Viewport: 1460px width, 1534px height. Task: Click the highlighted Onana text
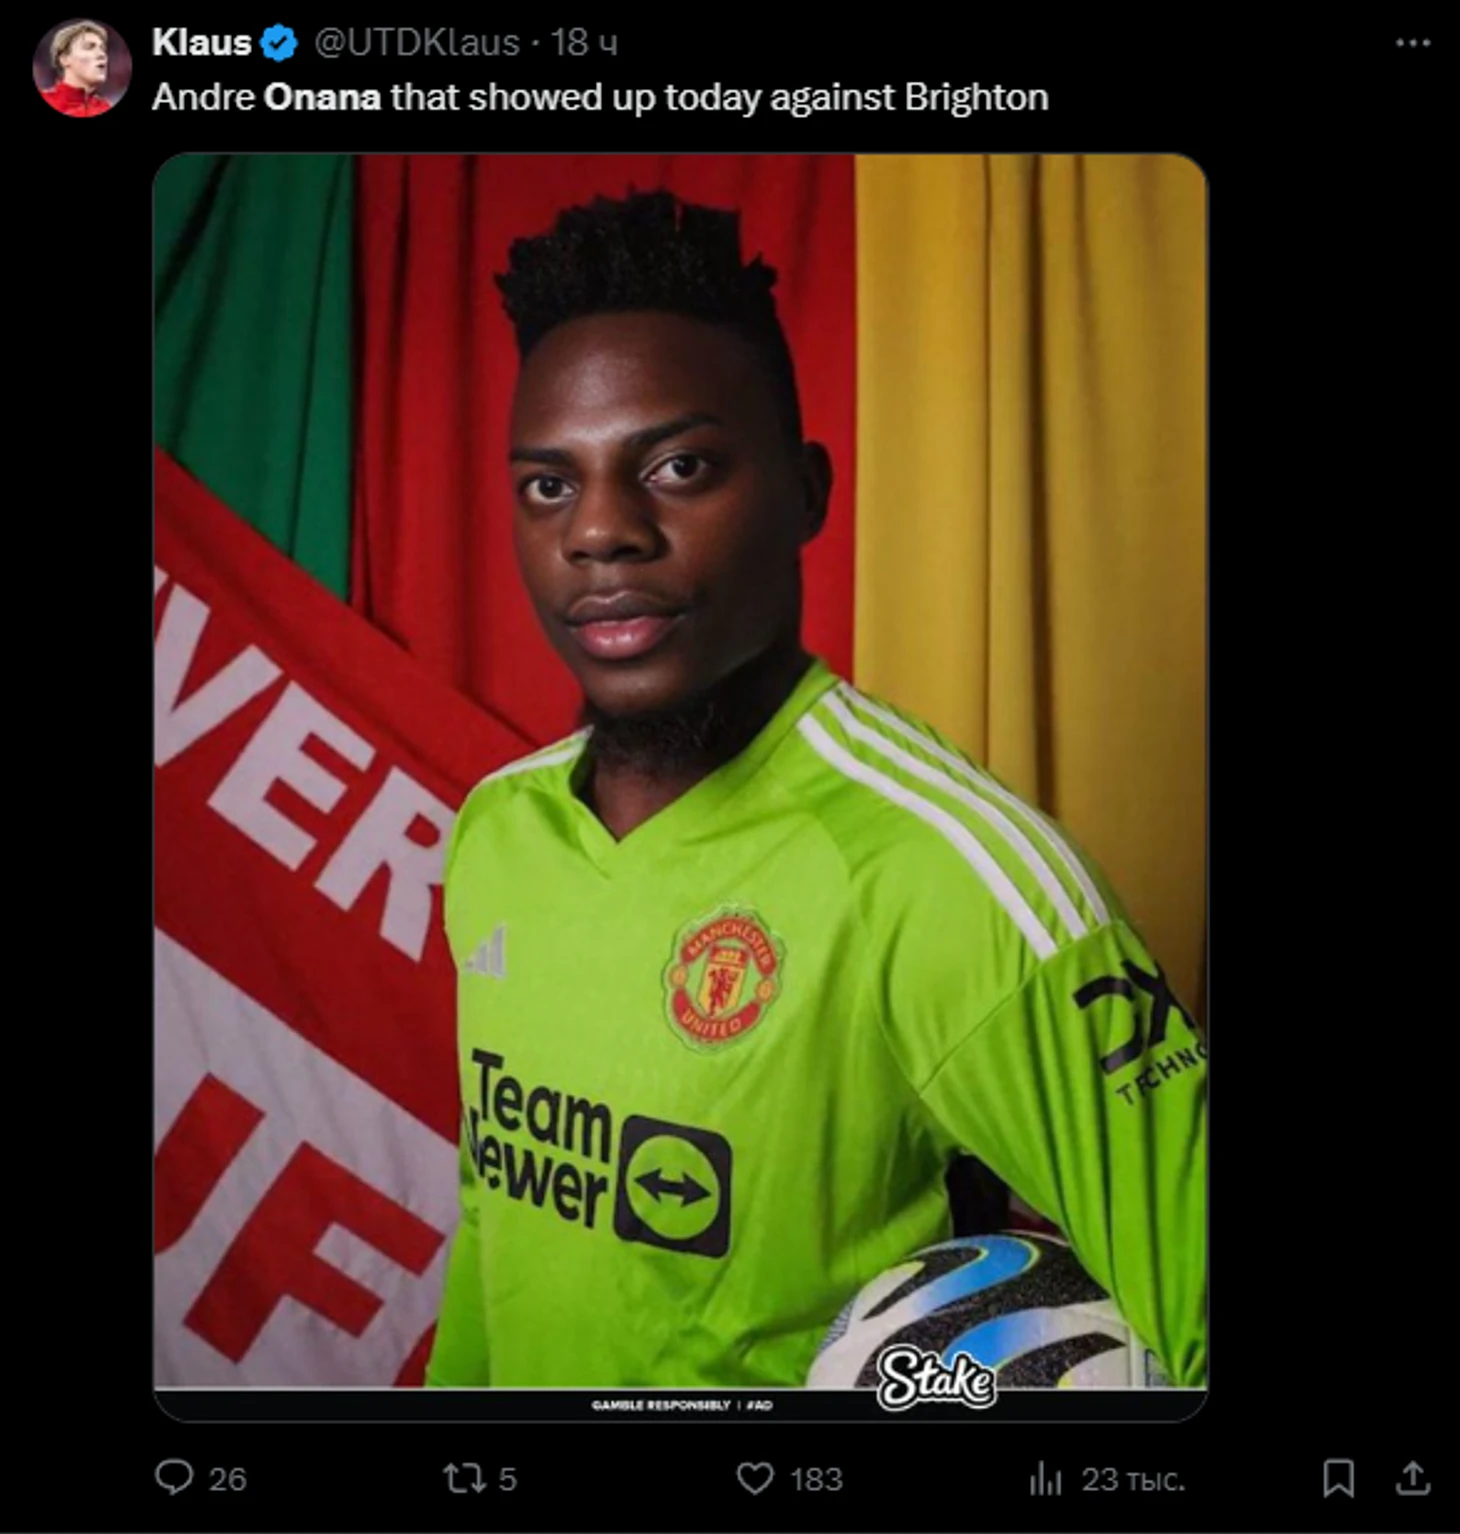coord(322,97)
